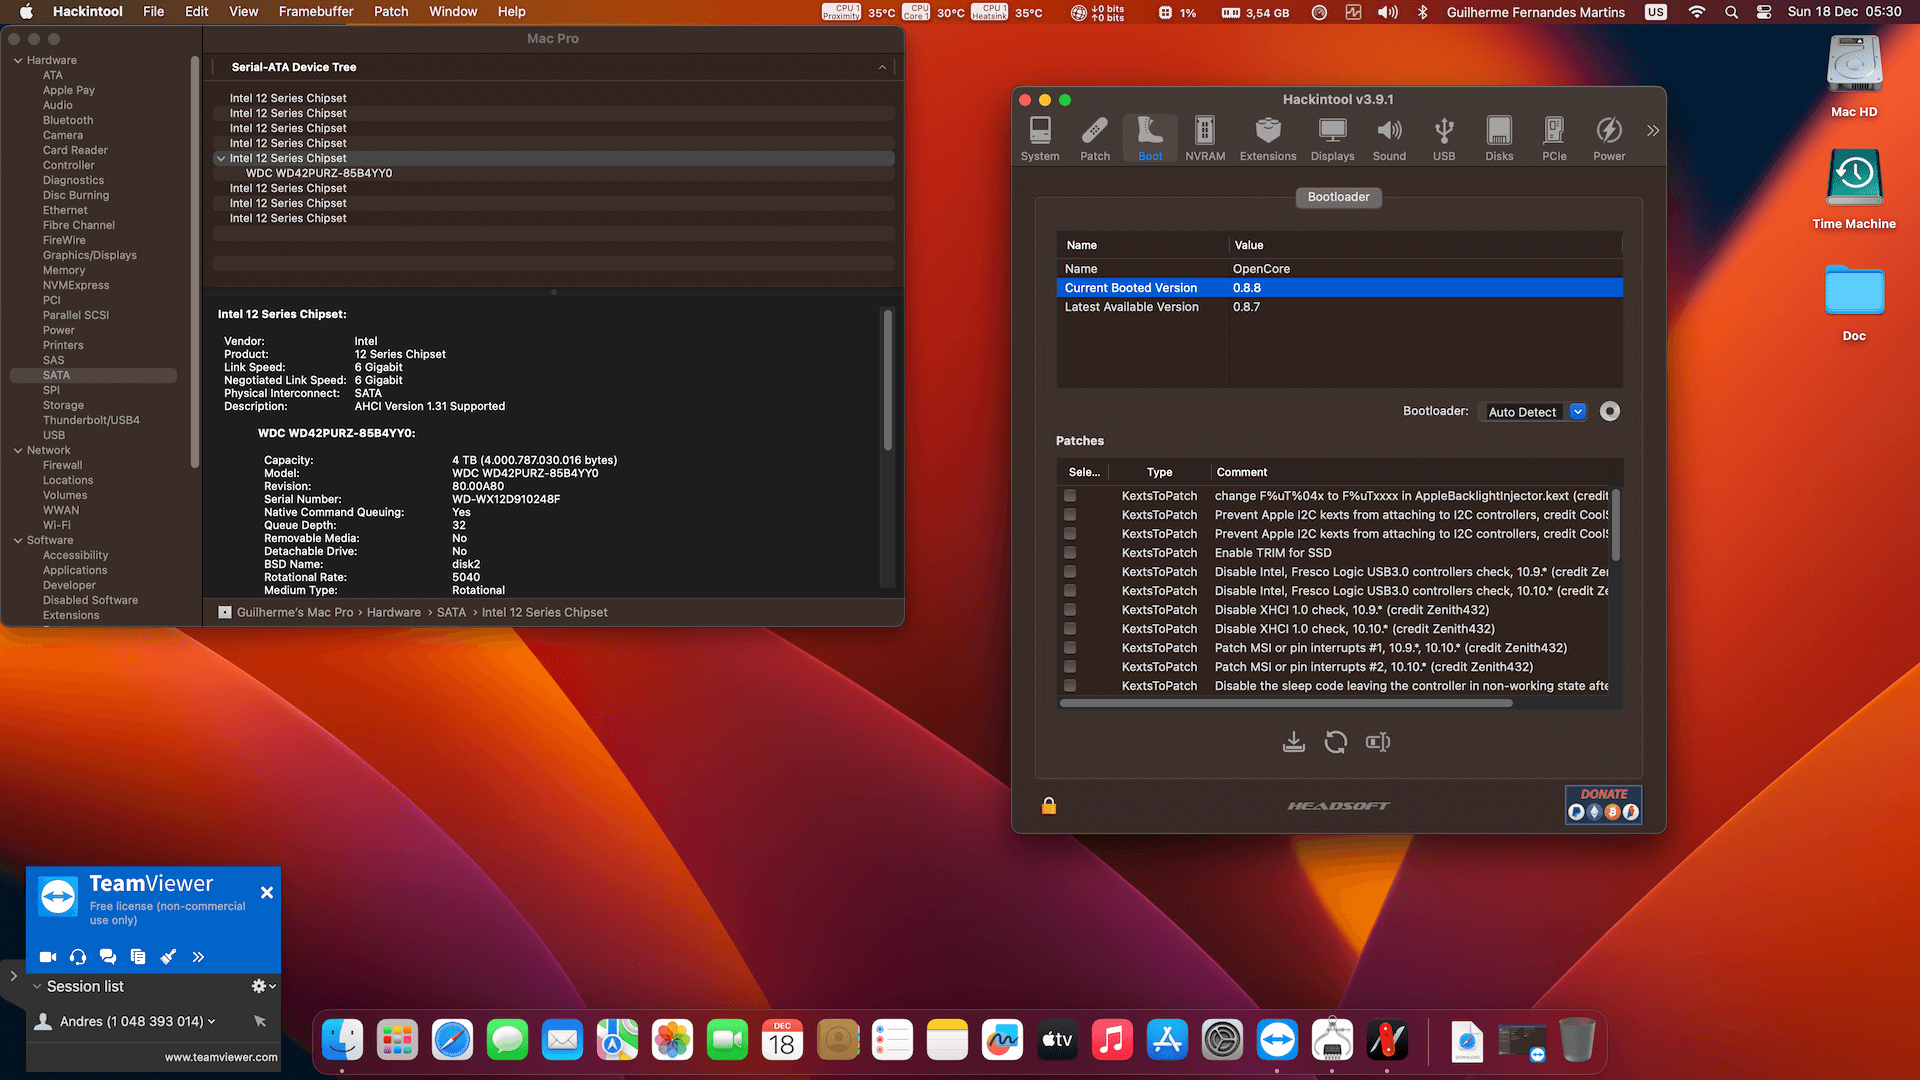Click the DONATE button
Image resolution: width=1920 pixels, height=1080 pixels.
tap(1603, 804)
